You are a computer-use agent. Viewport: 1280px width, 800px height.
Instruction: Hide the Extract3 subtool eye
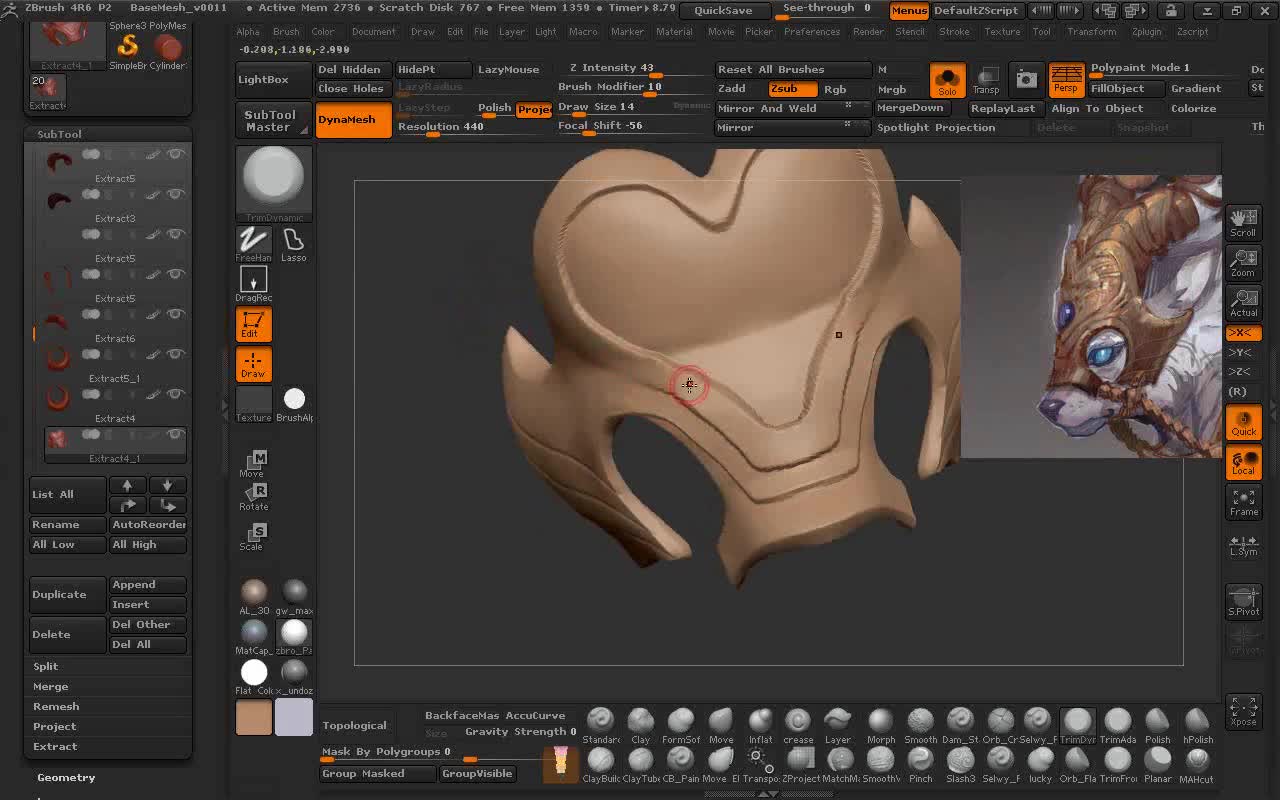tap(176, 193)
